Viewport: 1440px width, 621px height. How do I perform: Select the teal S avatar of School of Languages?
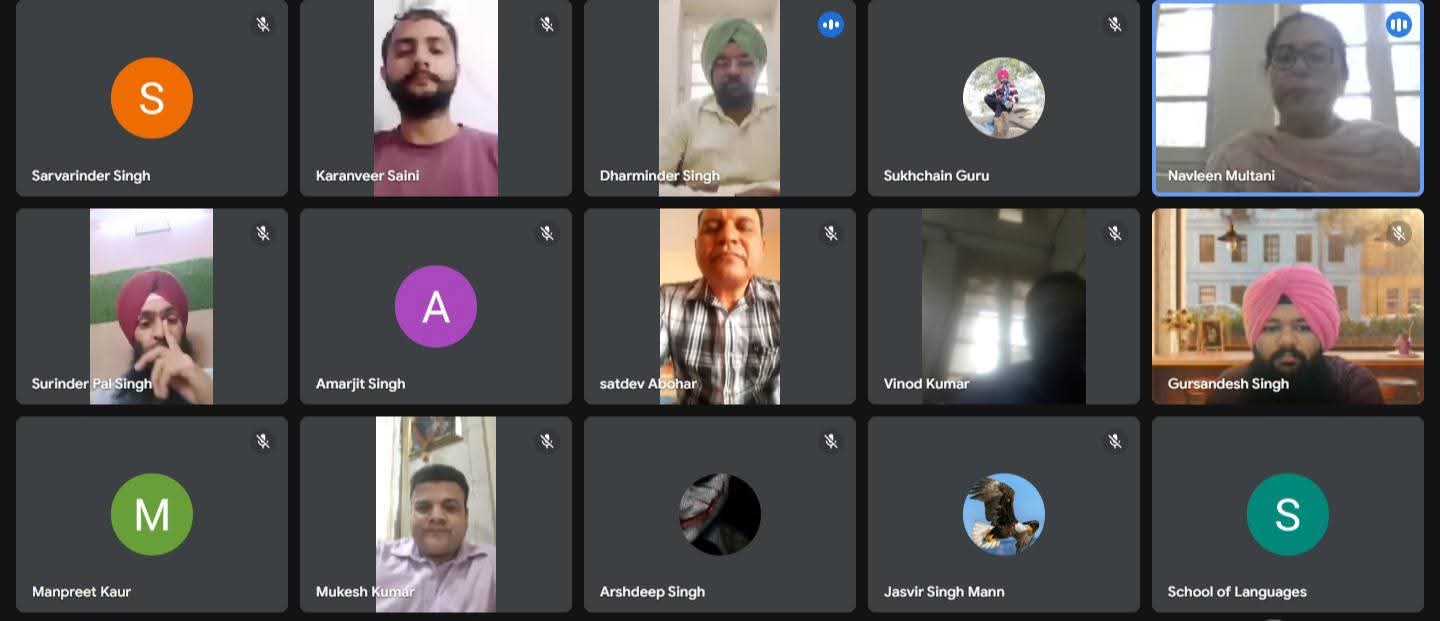tap(1288, 514)
